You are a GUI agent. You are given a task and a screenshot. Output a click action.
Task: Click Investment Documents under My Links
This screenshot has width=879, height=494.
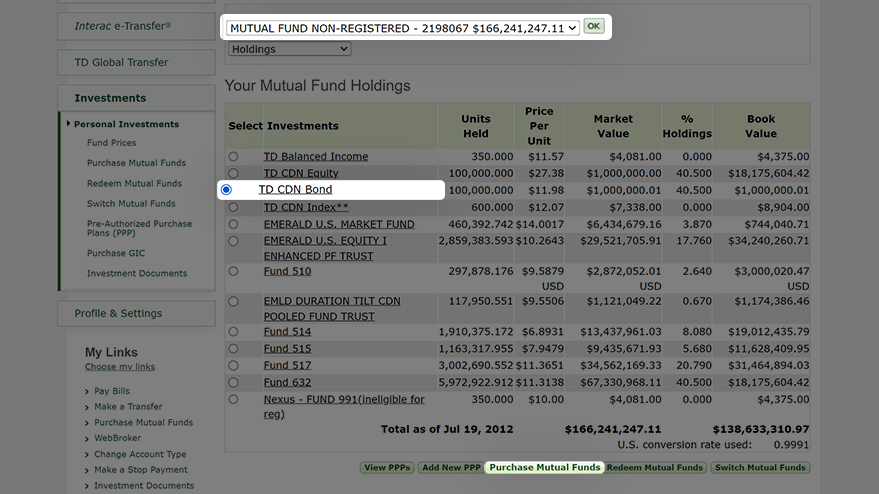144,486
